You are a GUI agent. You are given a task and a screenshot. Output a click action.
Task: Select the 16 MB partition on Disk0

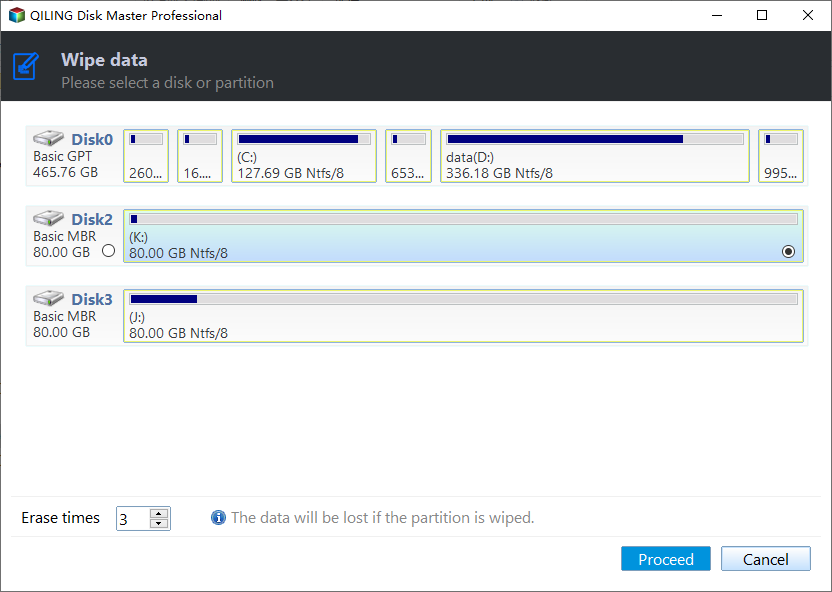tap(200, 156)
